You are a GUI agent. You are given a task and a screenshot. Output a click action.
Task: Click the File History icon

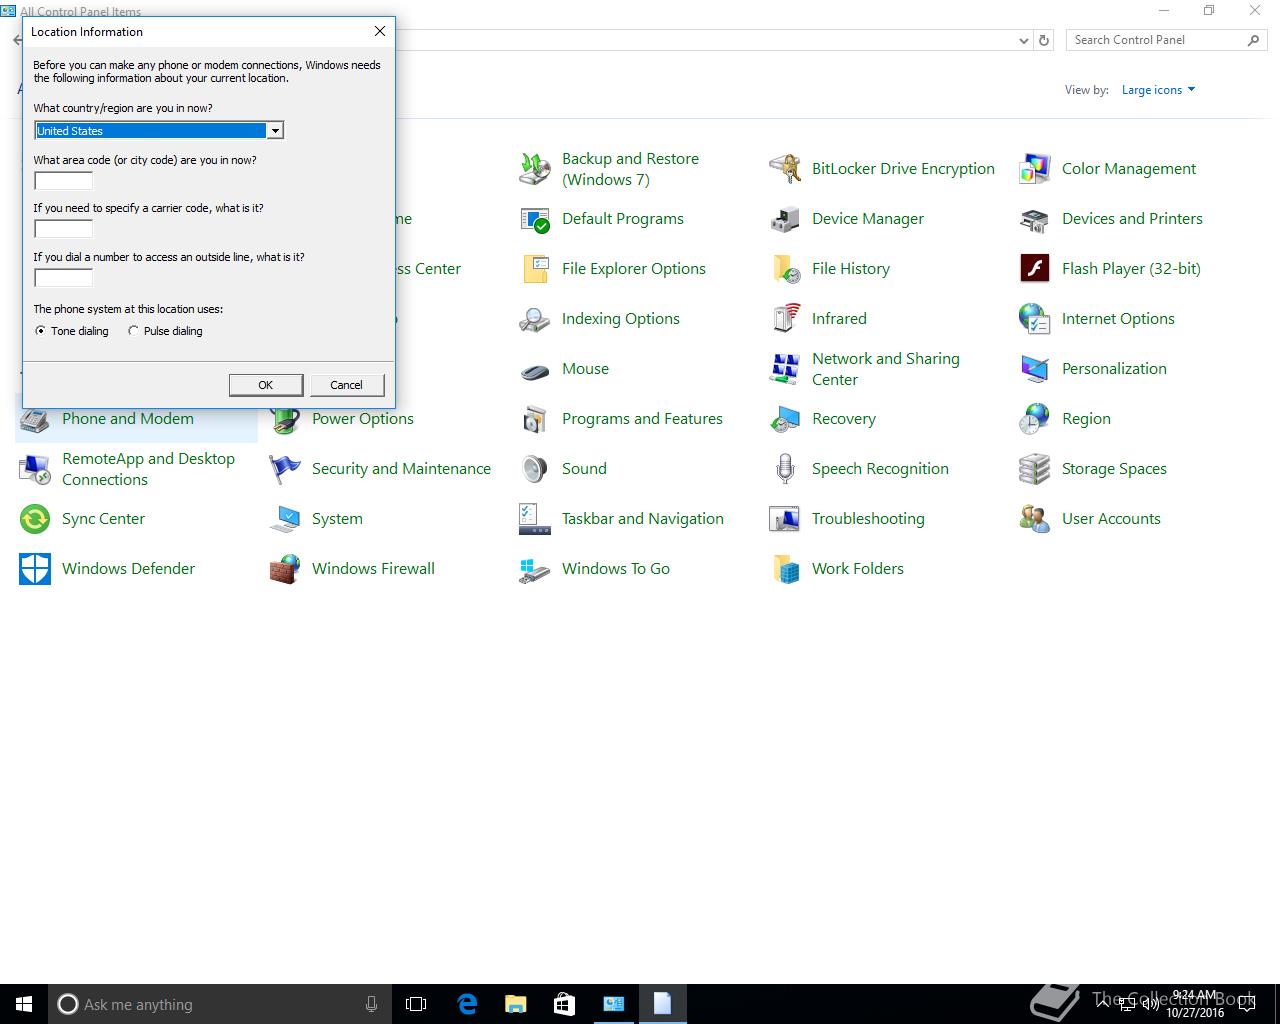pyautogui.click(x=785, y=269)
